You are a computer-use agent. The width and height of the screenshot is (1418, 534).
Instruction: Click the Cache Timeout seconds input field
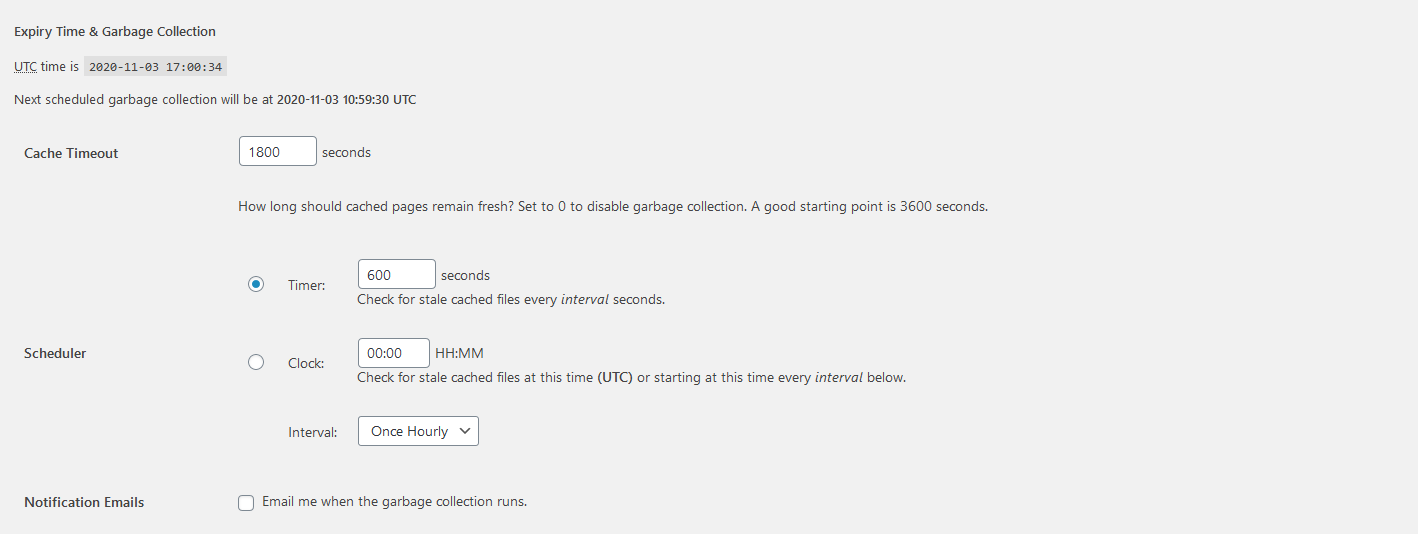(278, 151)
